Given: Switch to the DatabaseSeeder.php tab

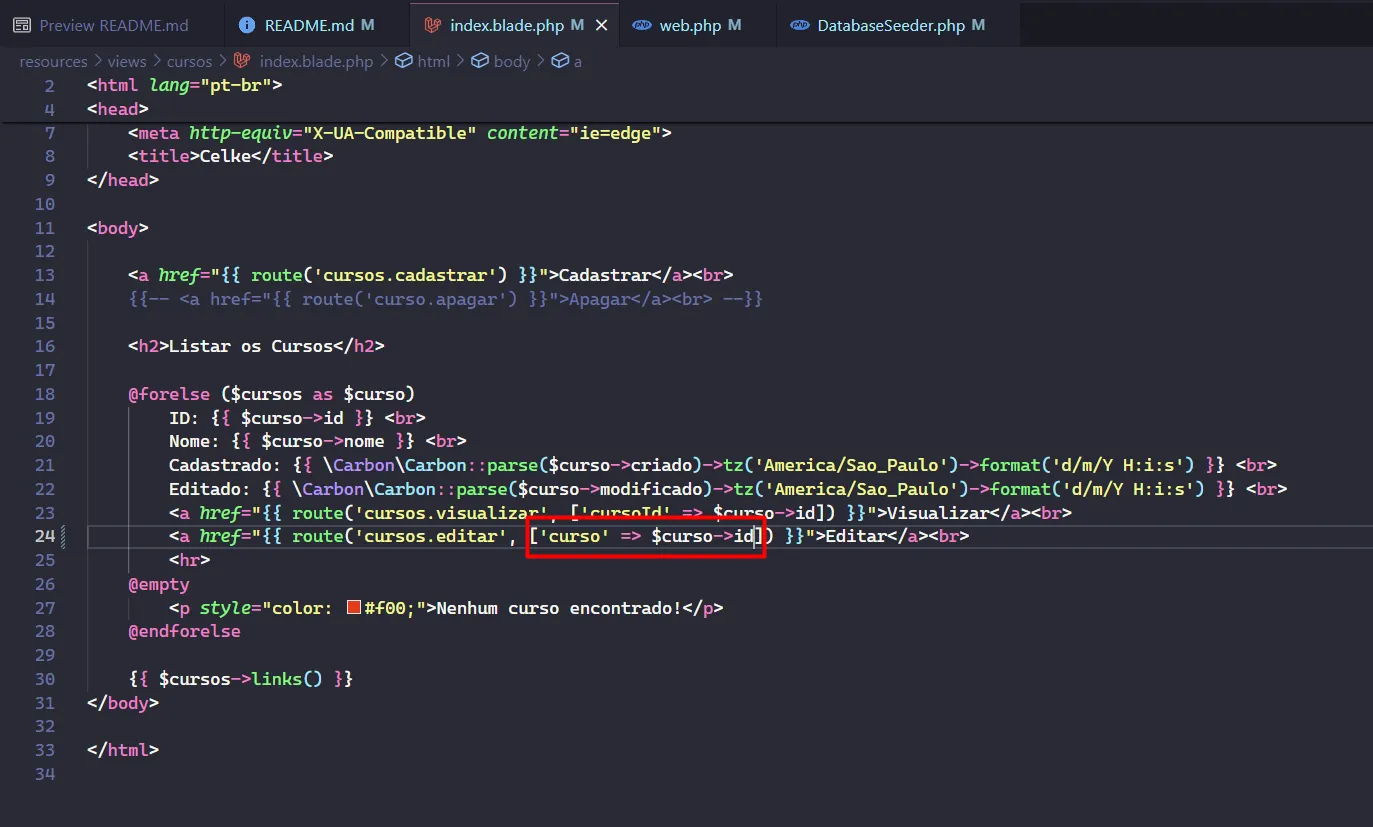Looking at the screenshot, I should 891,25.
